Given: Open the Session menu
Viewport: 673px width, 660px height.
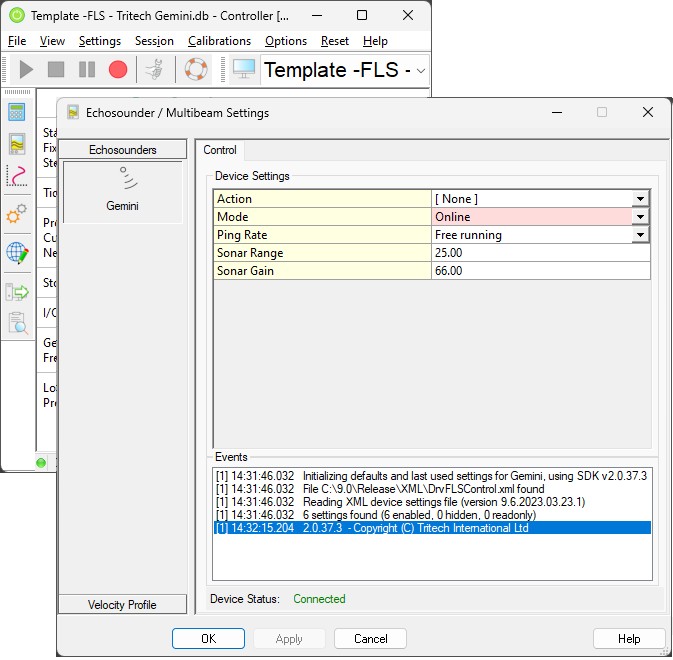Looking at the screenshot, I should (154, 41).
